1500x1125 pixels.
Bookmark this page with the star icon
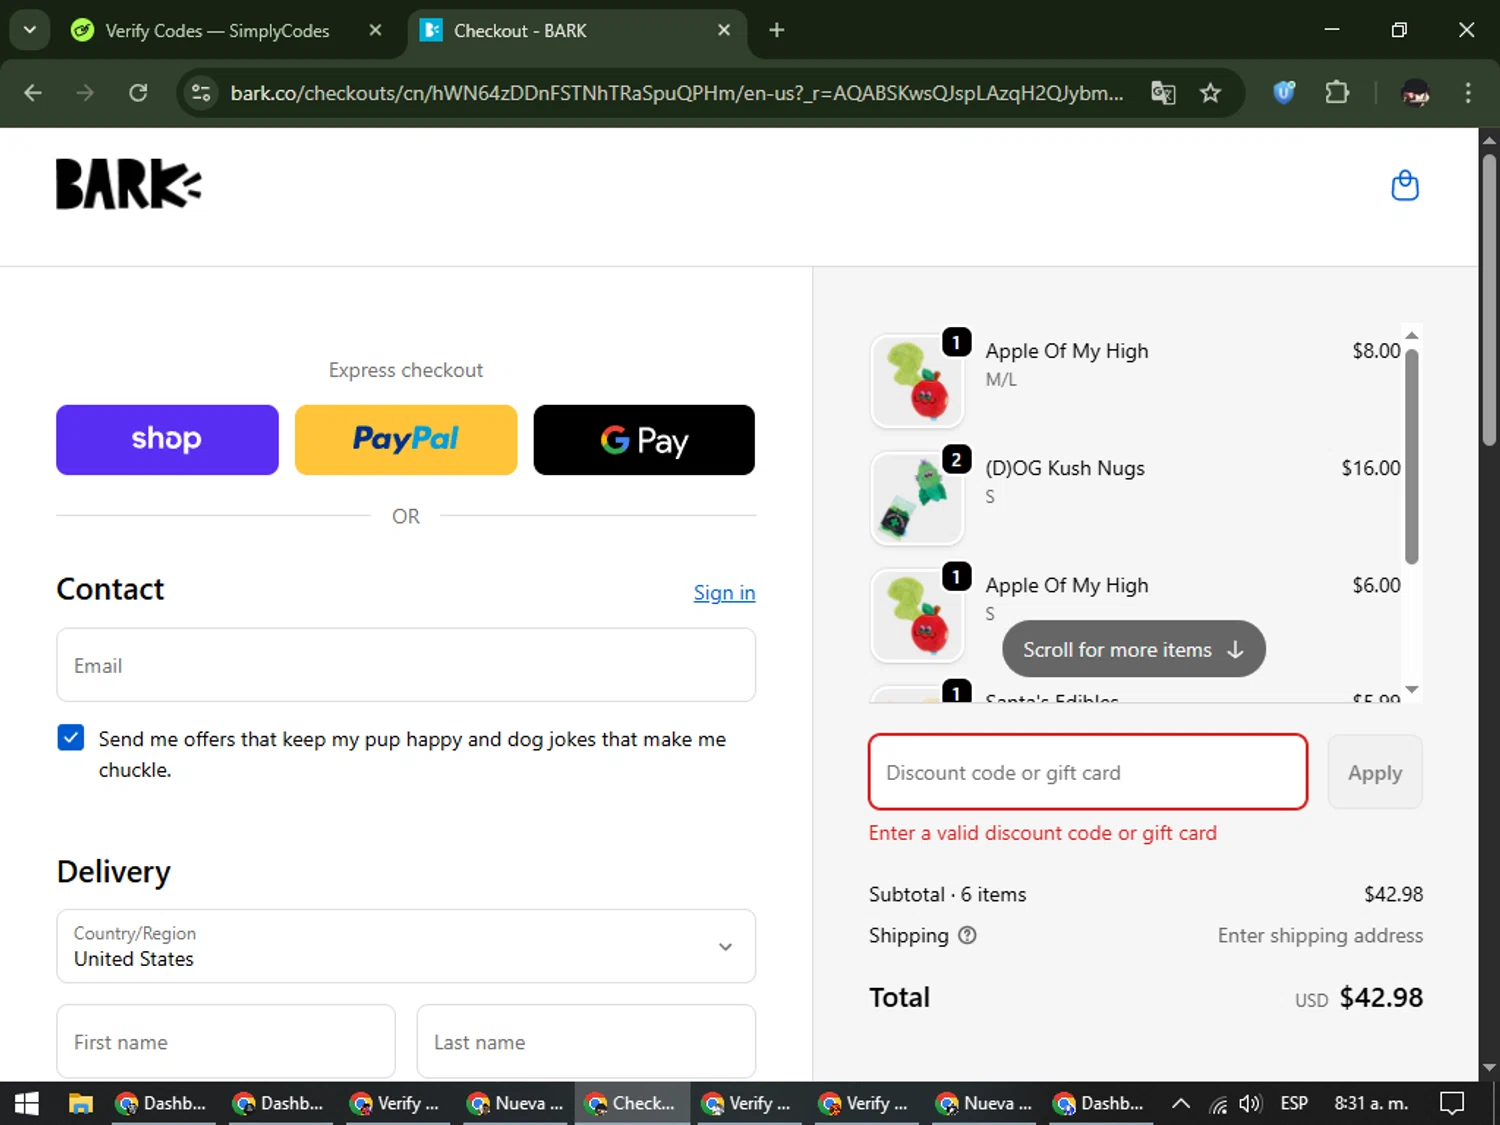click(1210, 93)
